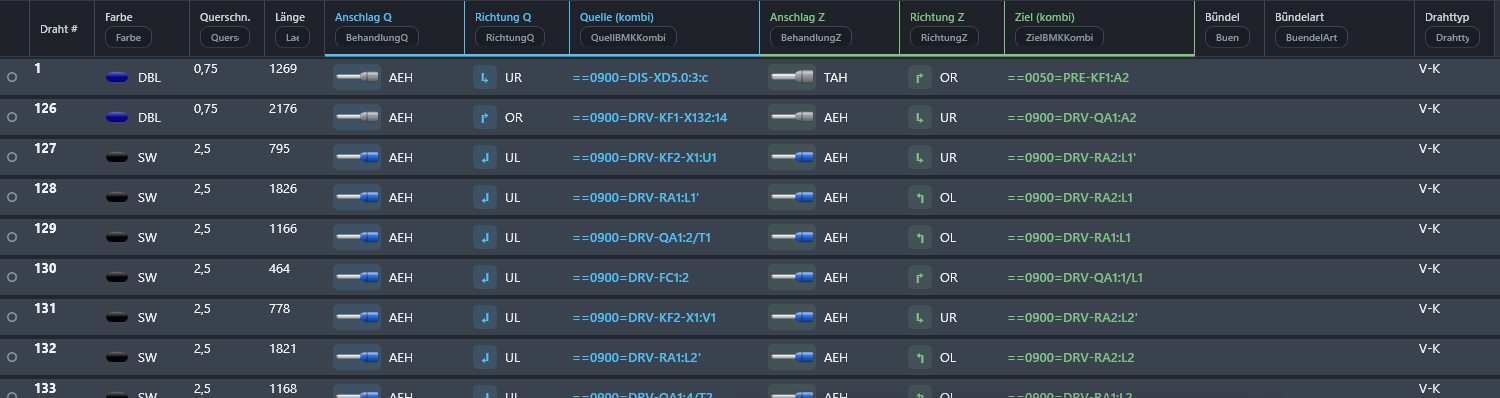Image resolution: width=1500 pixels, height=398 pixels.
Task: Click the RichtungQ filter field
Action: click(x=509, y=37)
